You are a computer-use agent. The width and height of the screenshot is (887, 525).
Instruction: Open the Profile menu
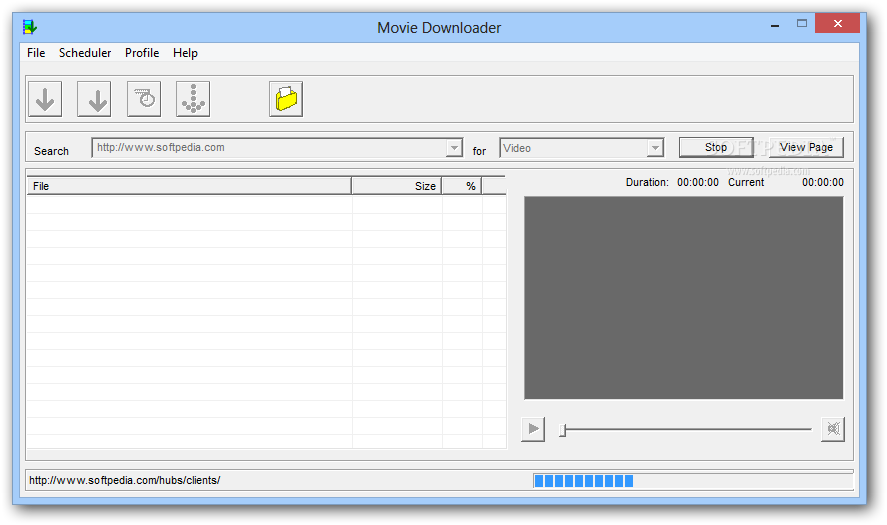142,53
